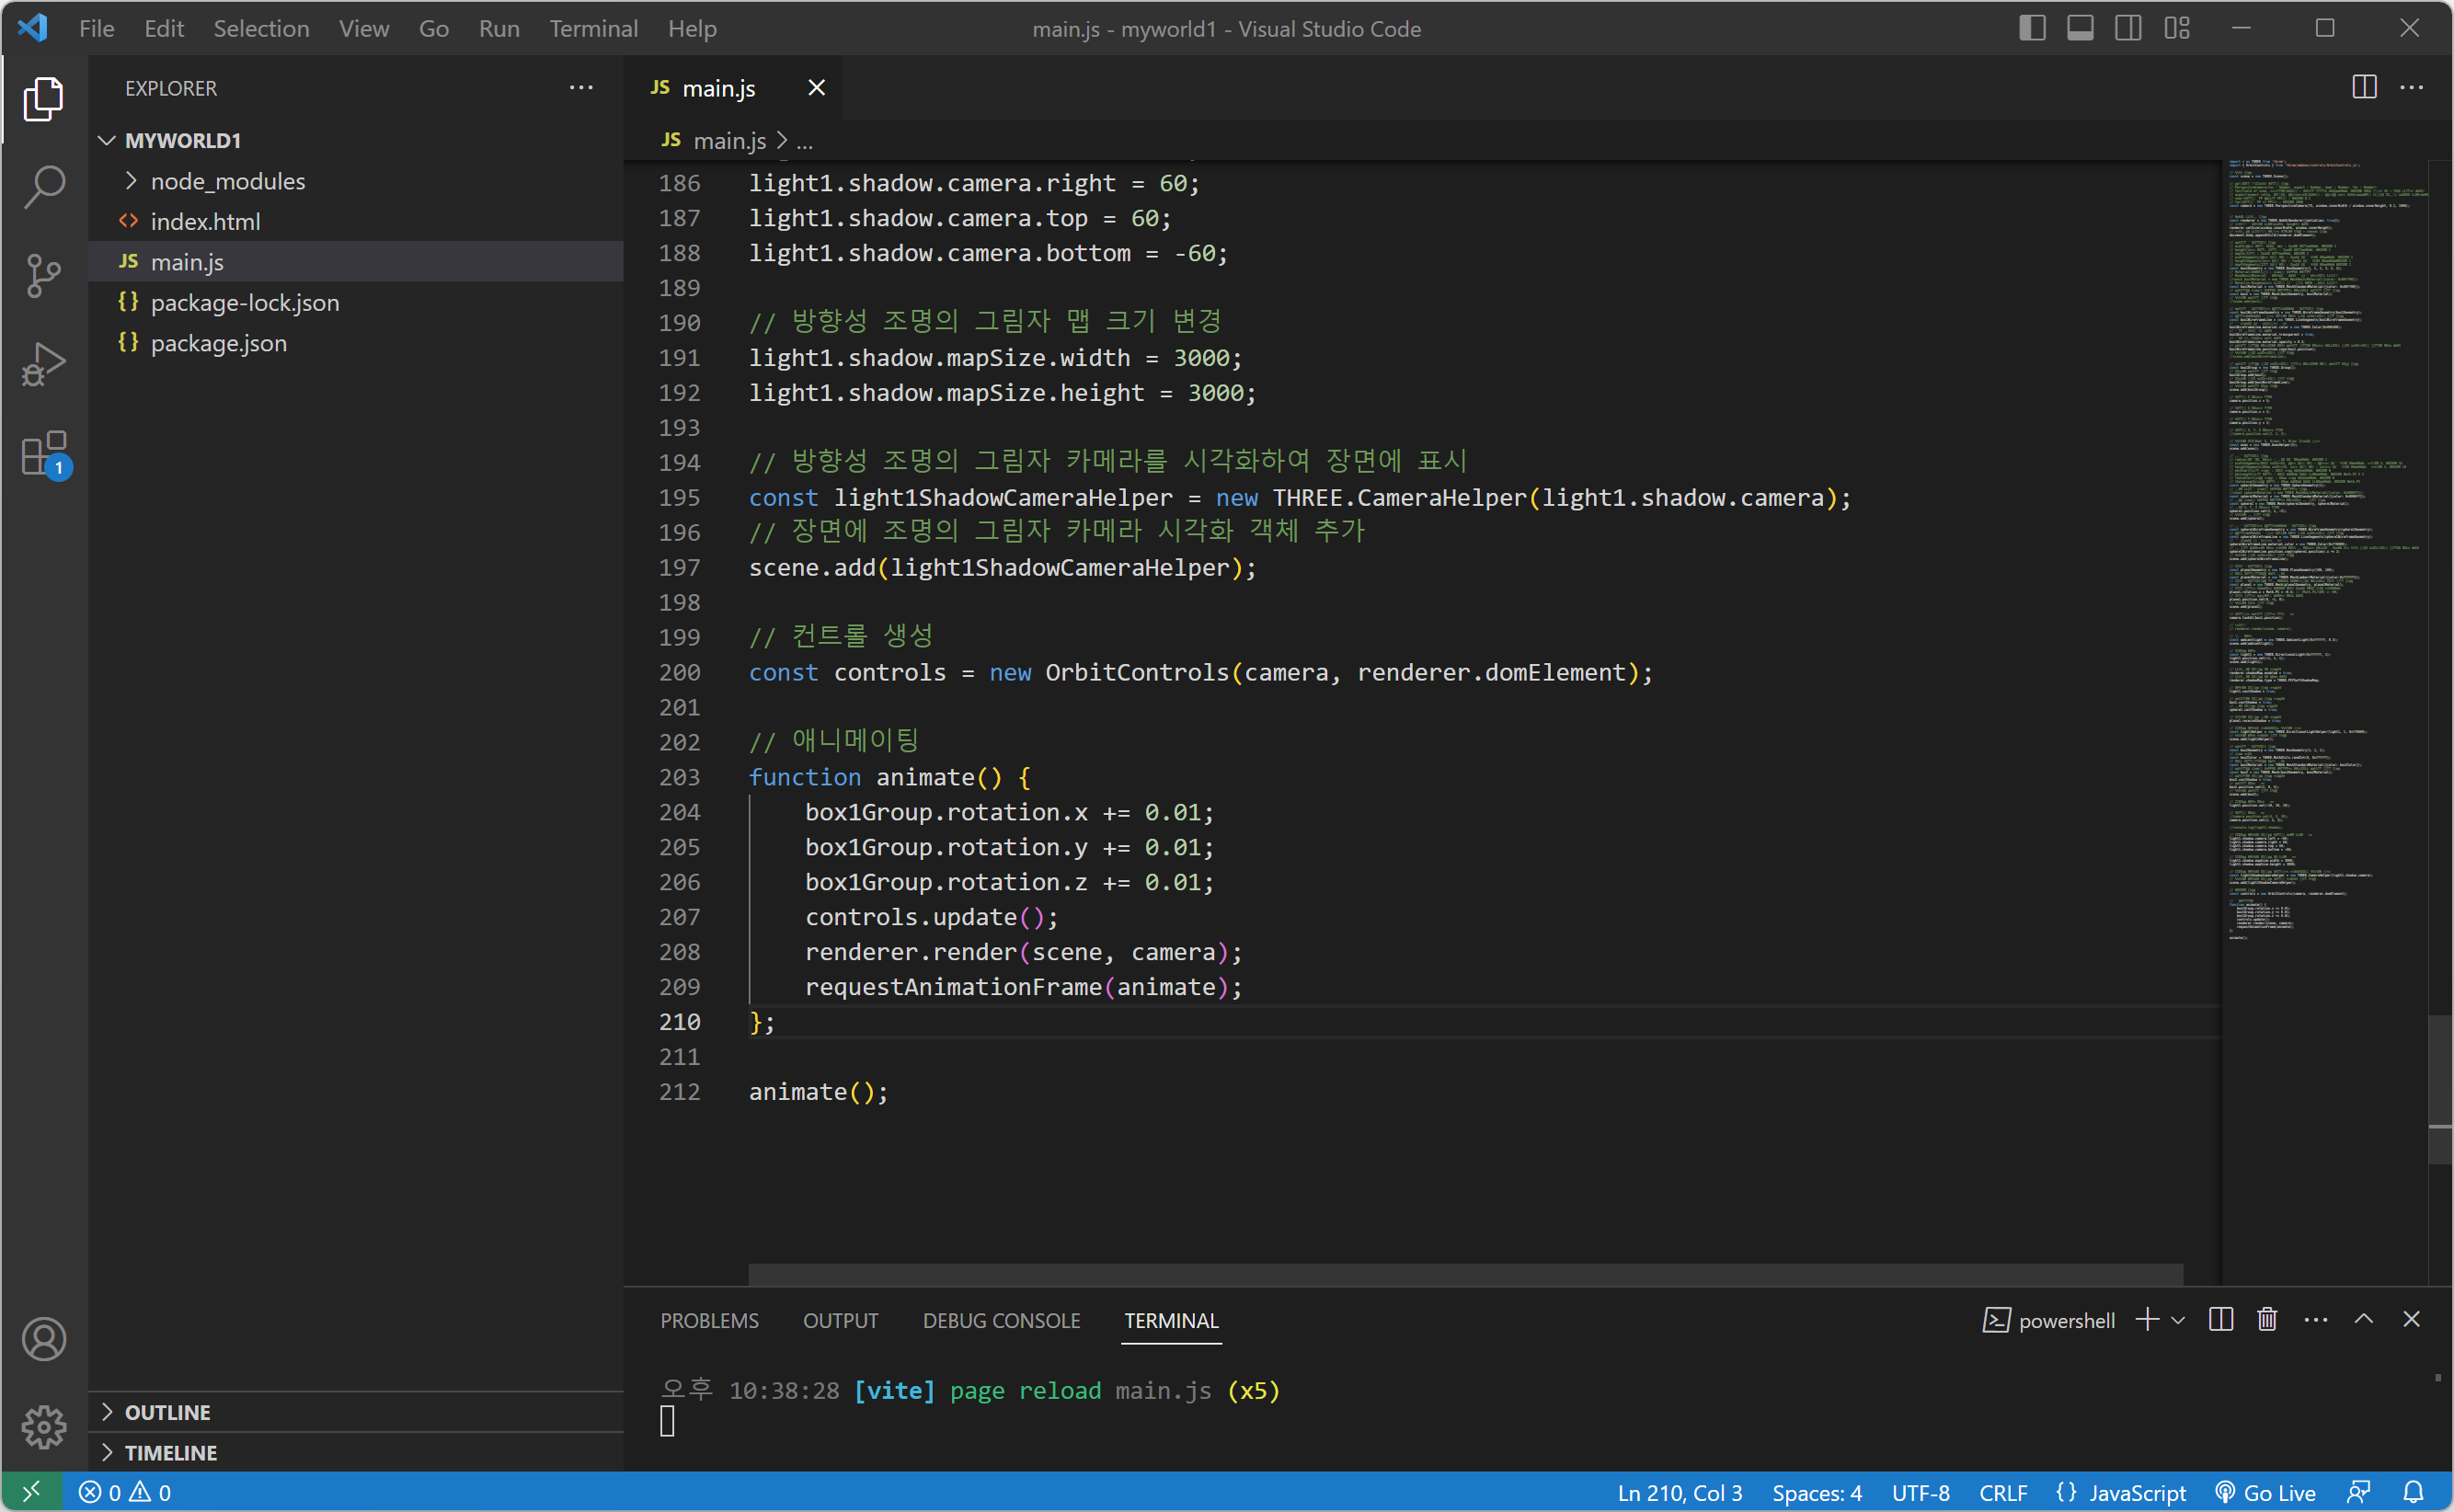Switch to the PROBLEMS tab
The width and height of the screenshot is (2454, 1512).
tap(709, 1321)
